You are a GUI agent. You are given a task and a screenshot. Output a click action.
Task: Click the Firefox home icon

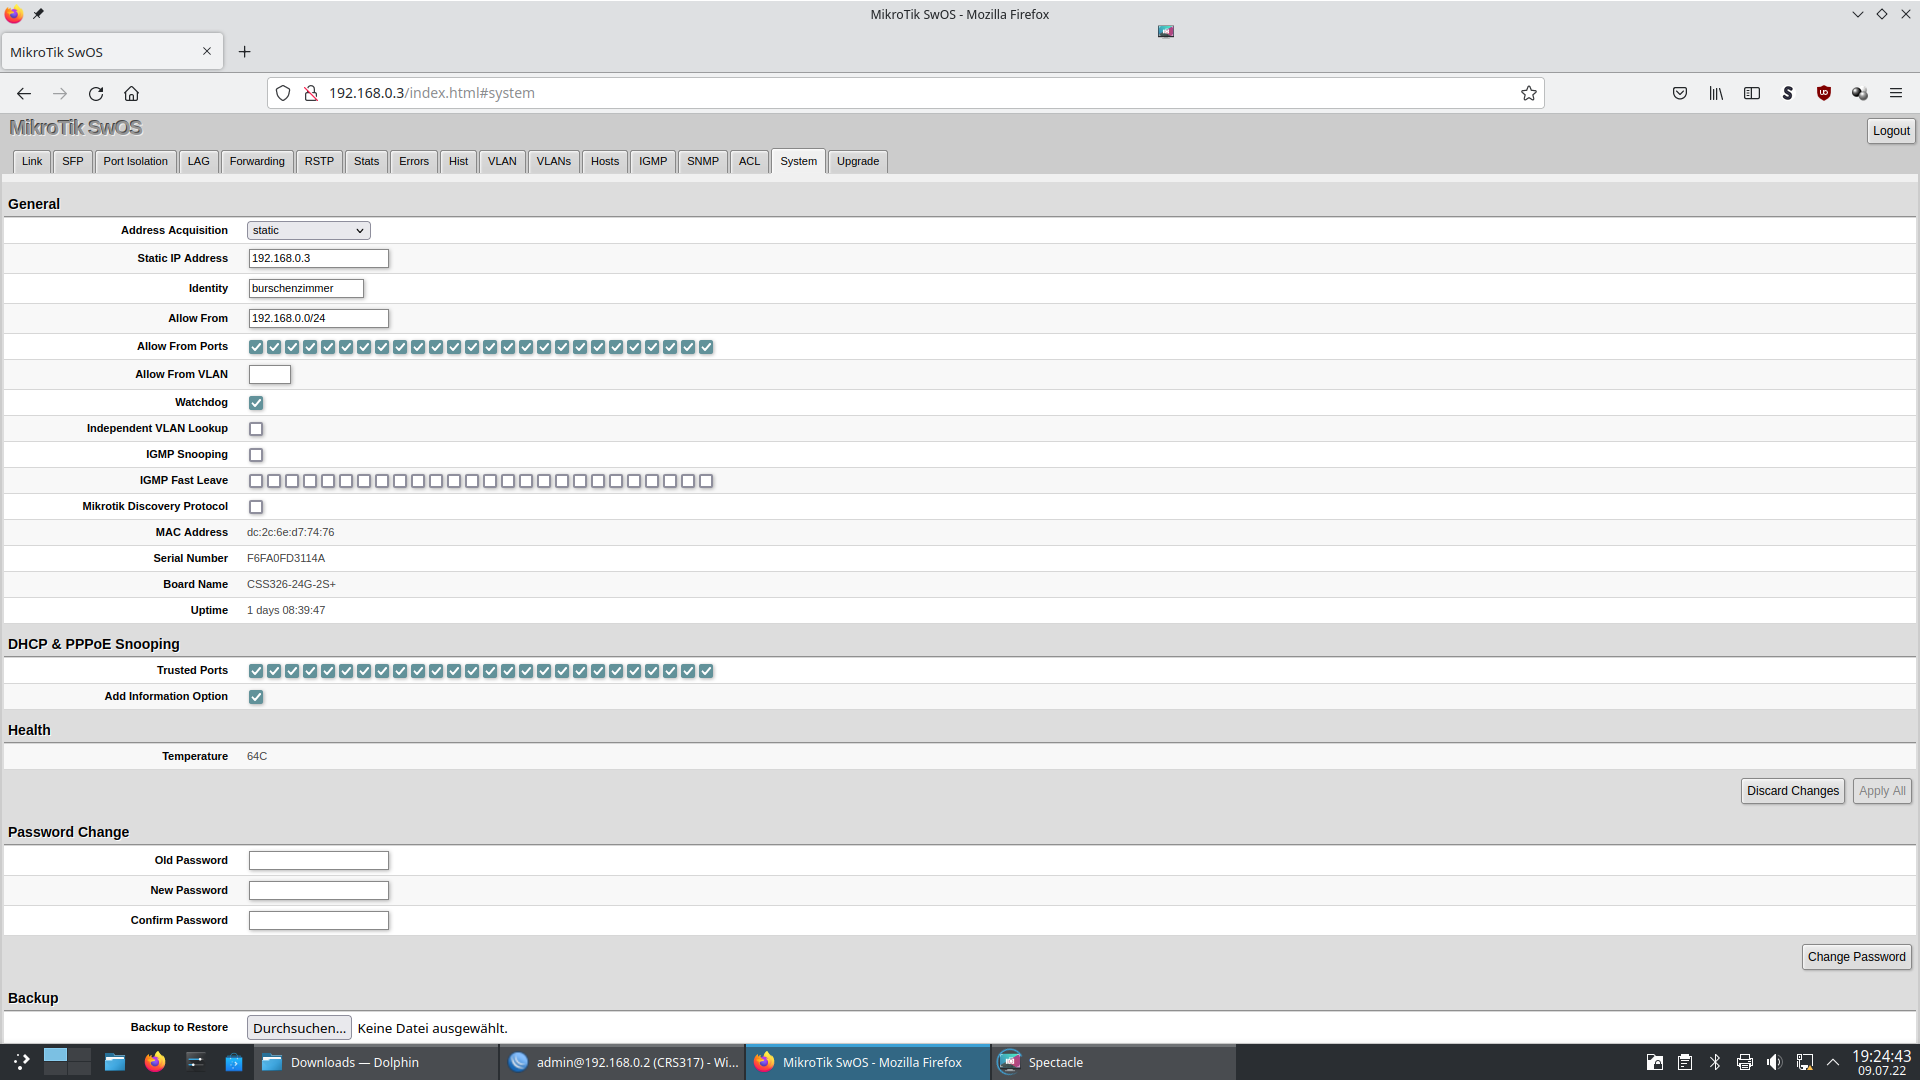pyautogui.click(x=131, y=93)
